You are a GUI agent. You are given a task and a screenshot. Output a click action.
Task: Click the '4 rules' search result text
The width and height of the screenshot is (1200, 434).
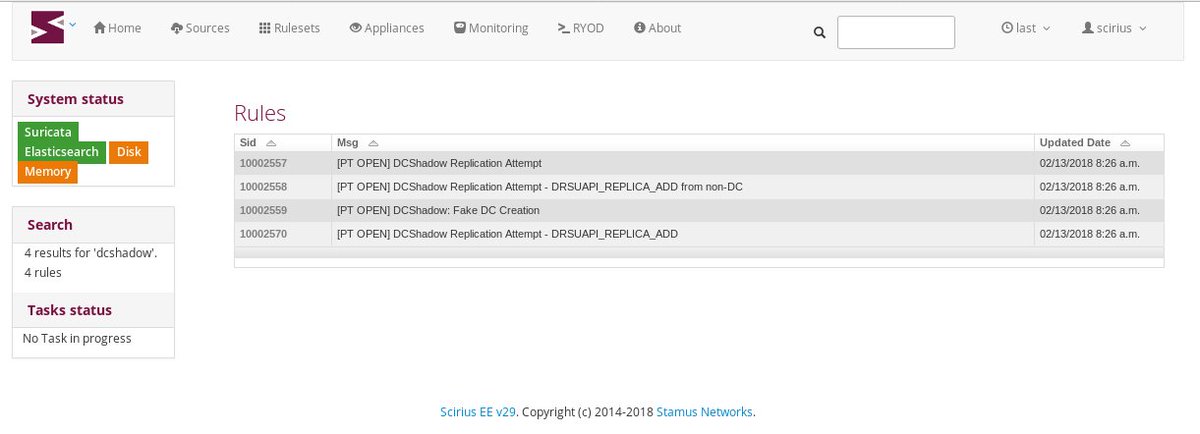coord(43,272)
